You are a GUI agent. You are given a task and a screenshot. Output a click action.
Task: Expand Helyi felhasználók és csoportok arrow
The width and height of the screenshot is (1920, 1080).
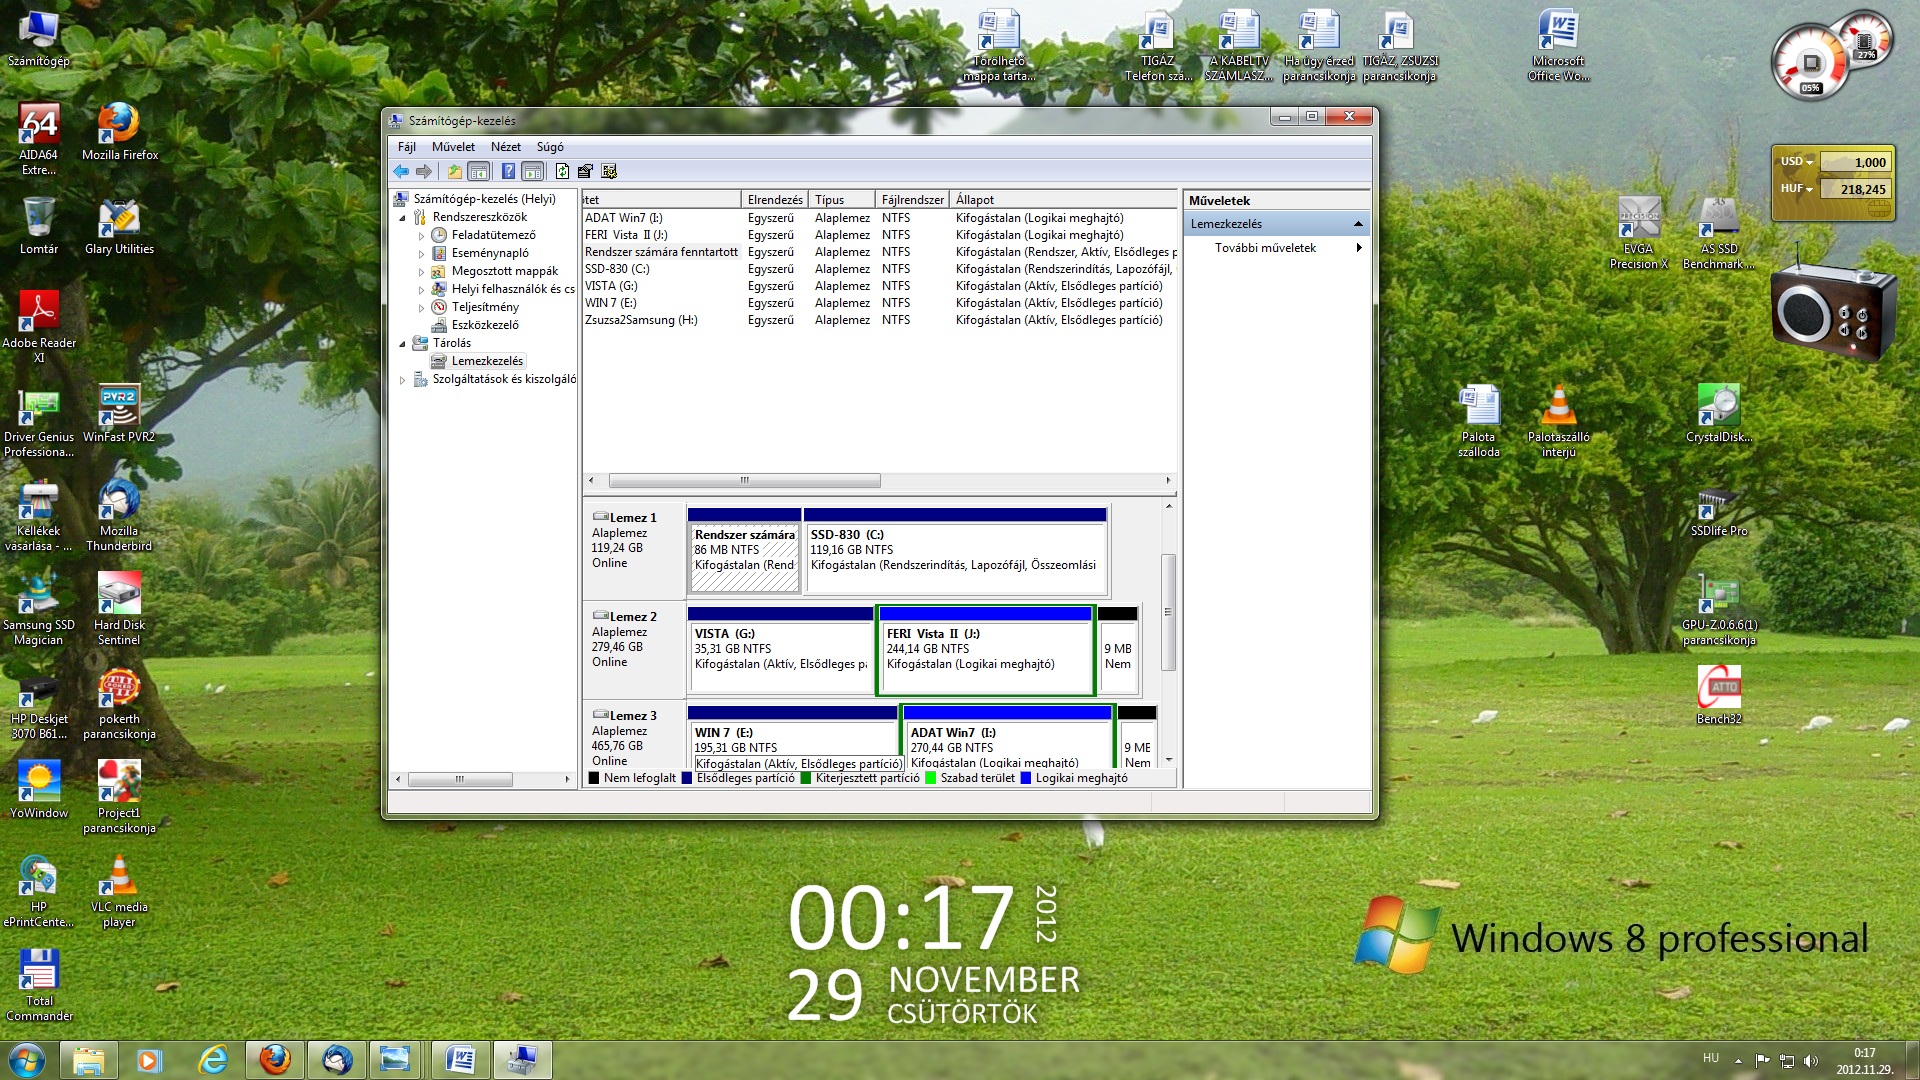(x=421, y=289)
